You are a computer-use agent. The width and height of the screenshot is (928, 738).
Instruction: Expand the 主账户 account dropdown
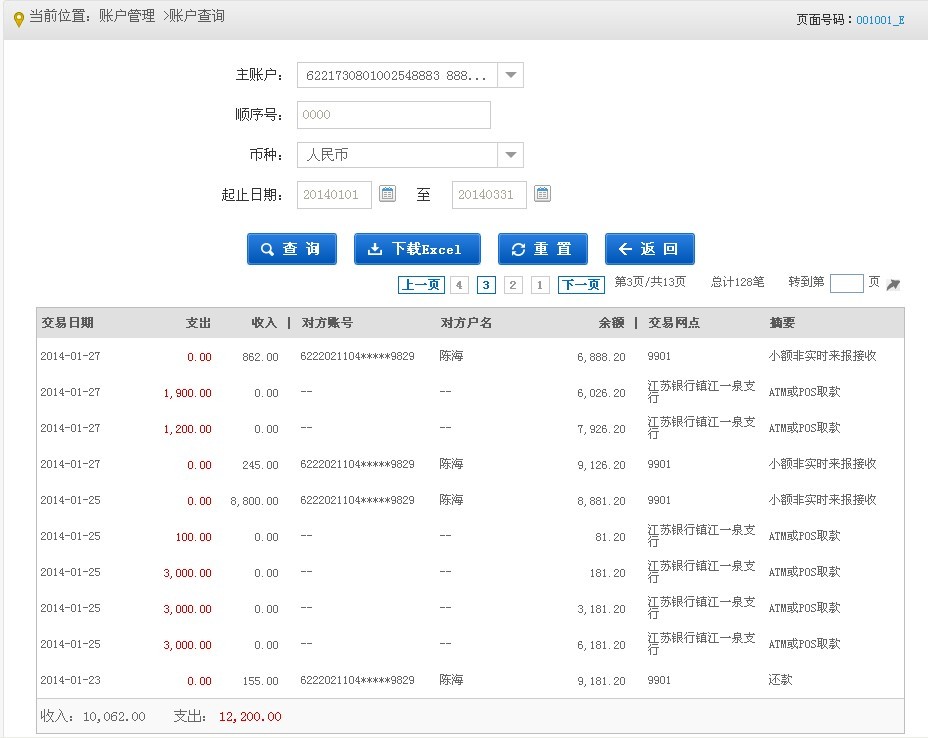tap(510, 75)
